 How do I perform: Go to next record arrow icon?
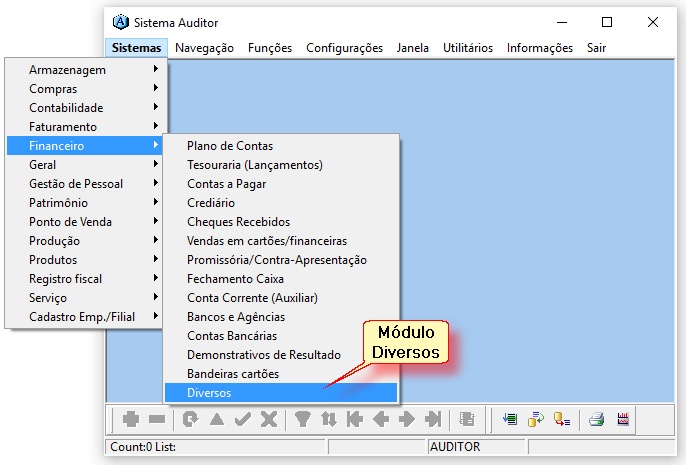(407, 419)
